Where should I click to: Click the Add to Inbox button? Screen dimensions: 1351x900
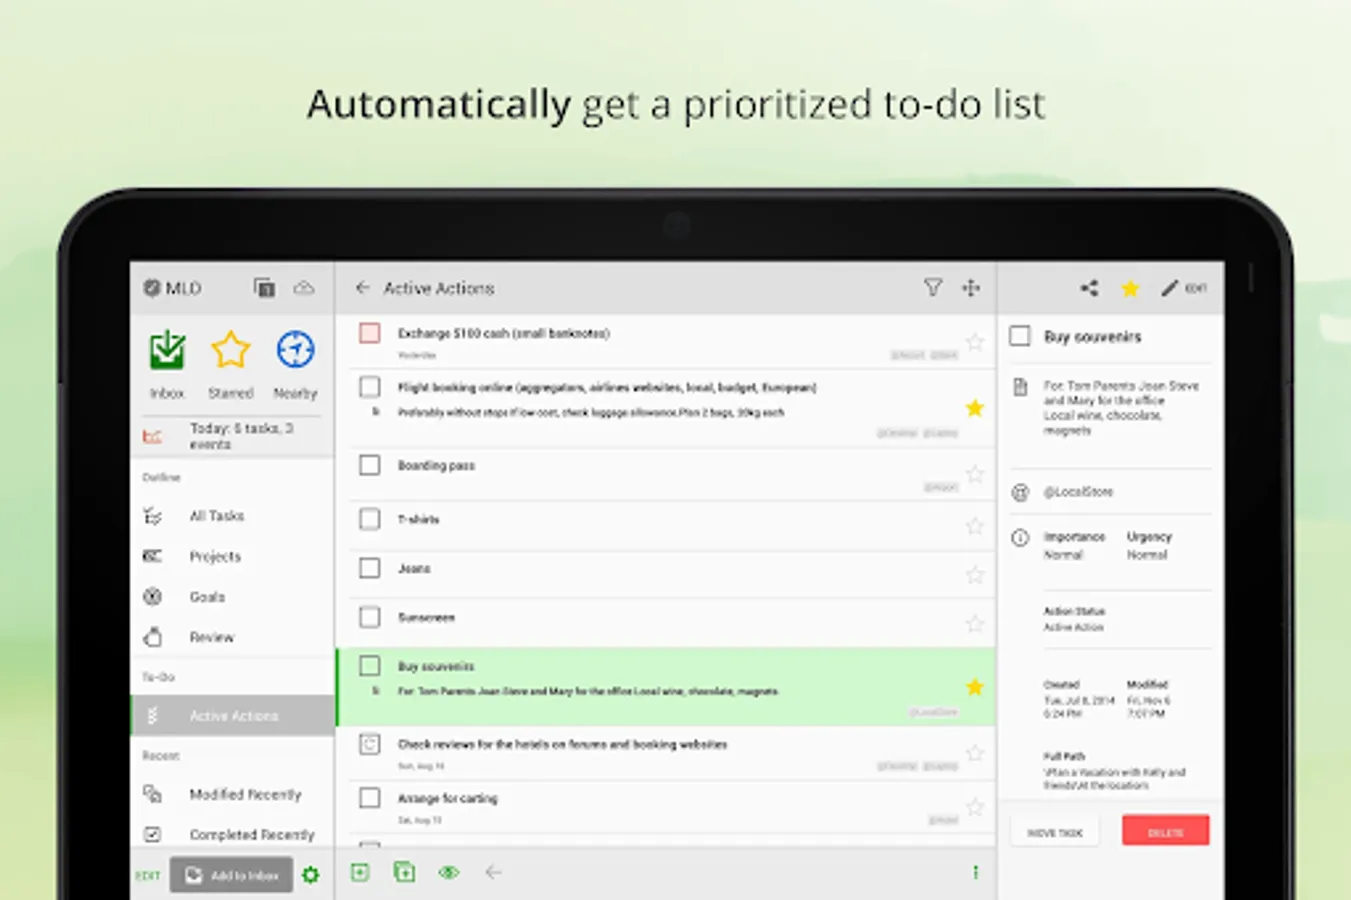pyautogui.click(x=231, y=875)
